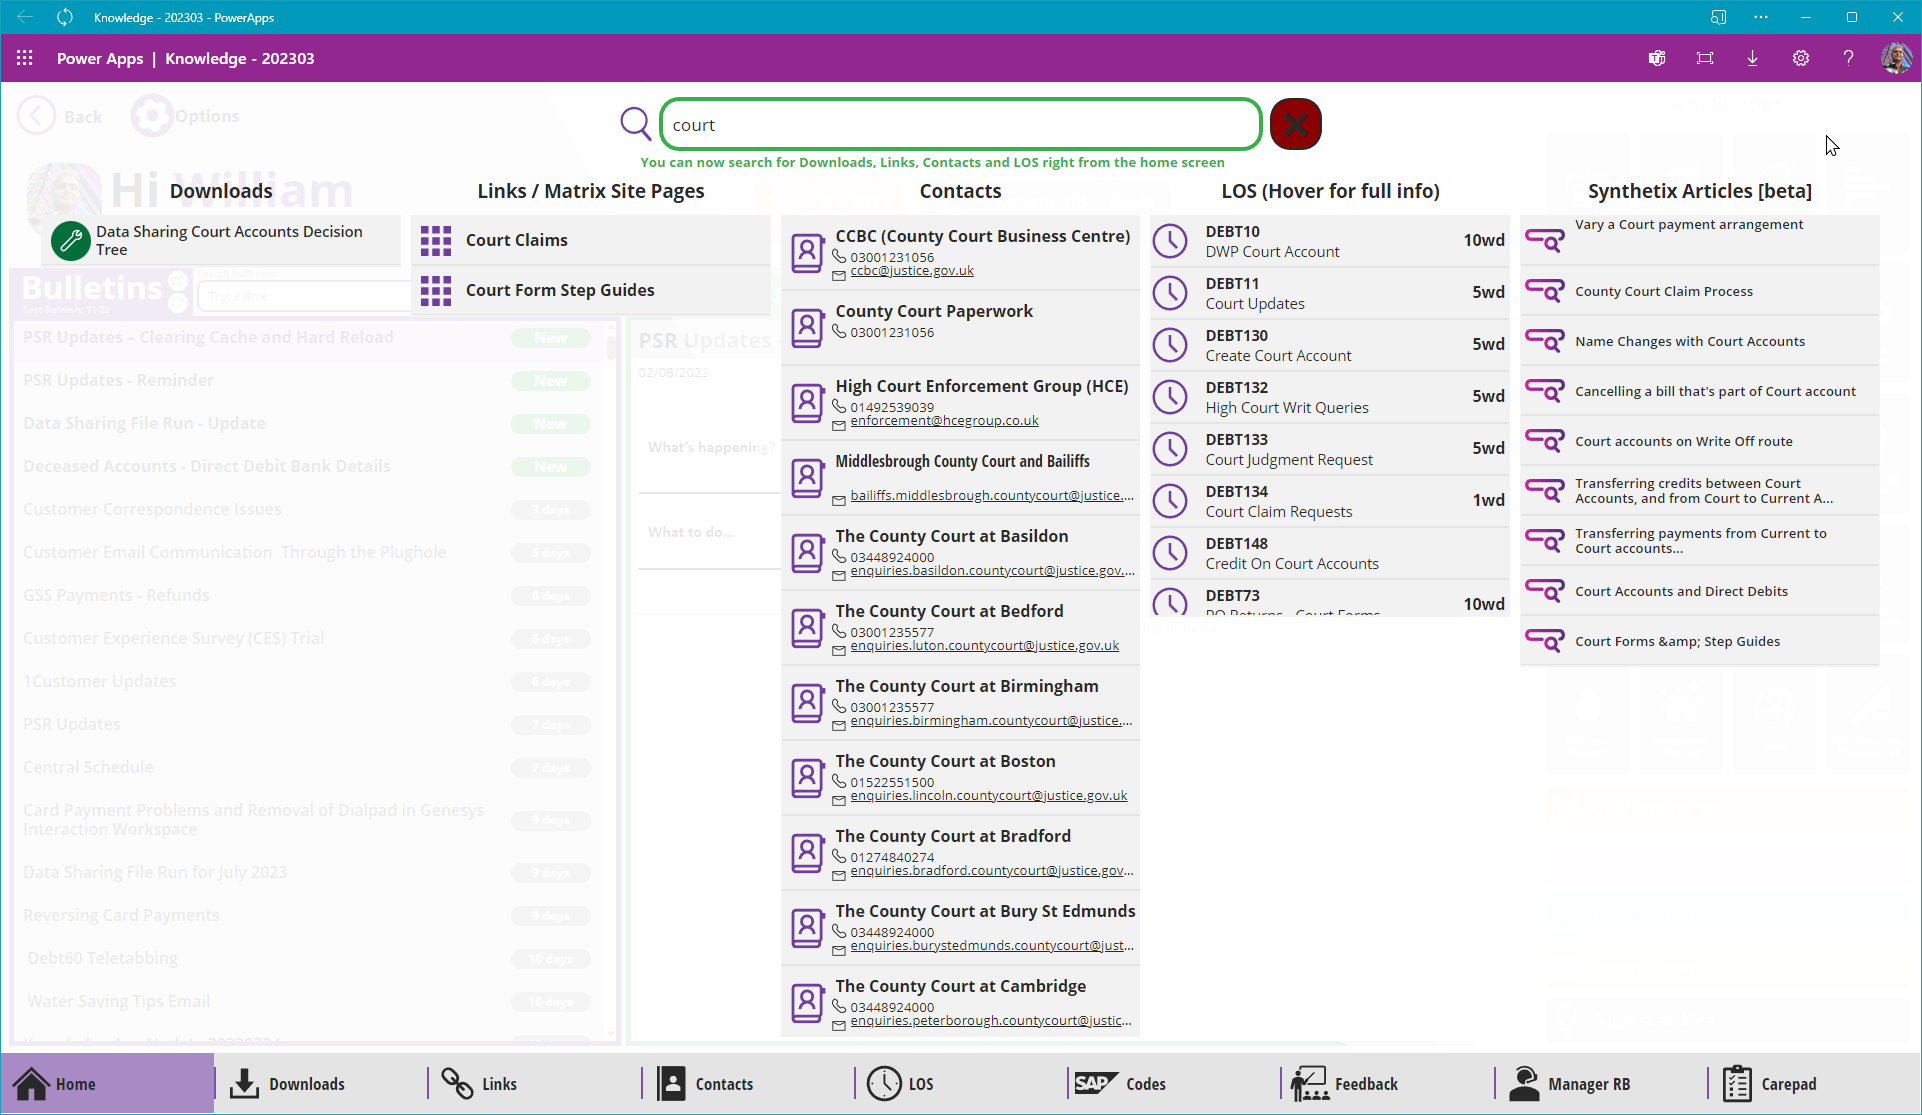Click the magnifier search icon
The height and width of the screenshot is (1115, 1922).
pyautogui.click(x=635, y=124)
